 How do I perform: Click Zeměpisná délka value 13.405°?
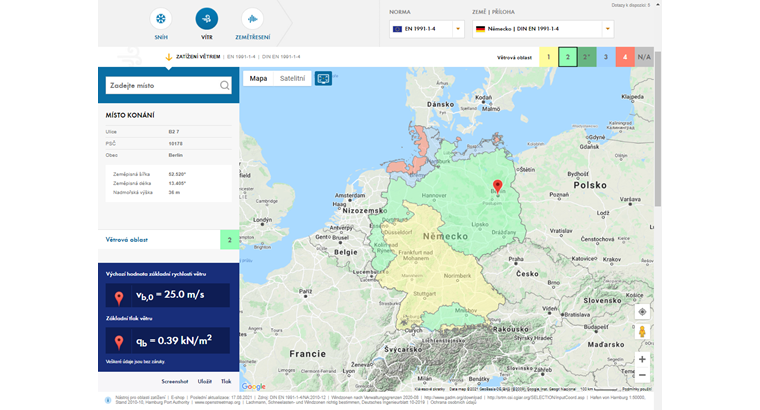pos(177,183)
